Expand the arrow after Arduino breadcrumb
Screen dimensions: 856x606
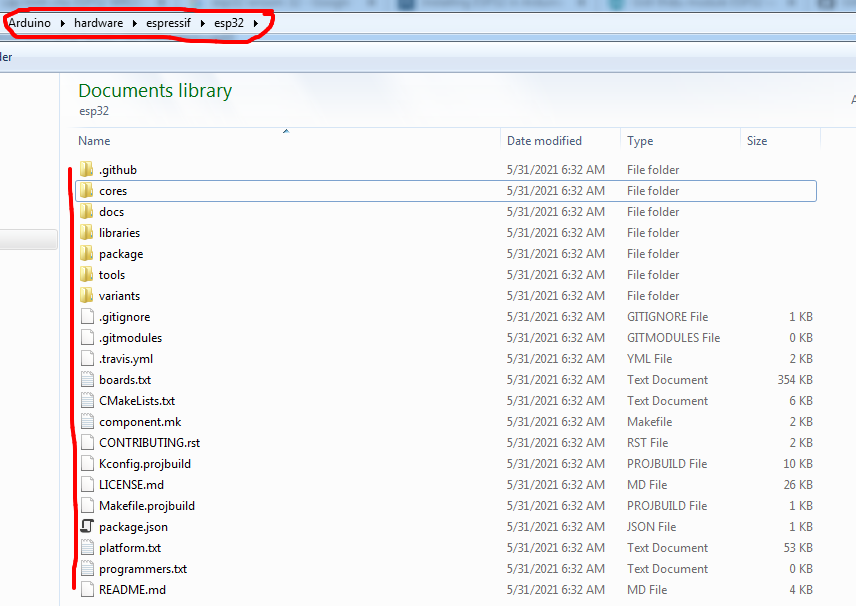[x=63, y=23]
